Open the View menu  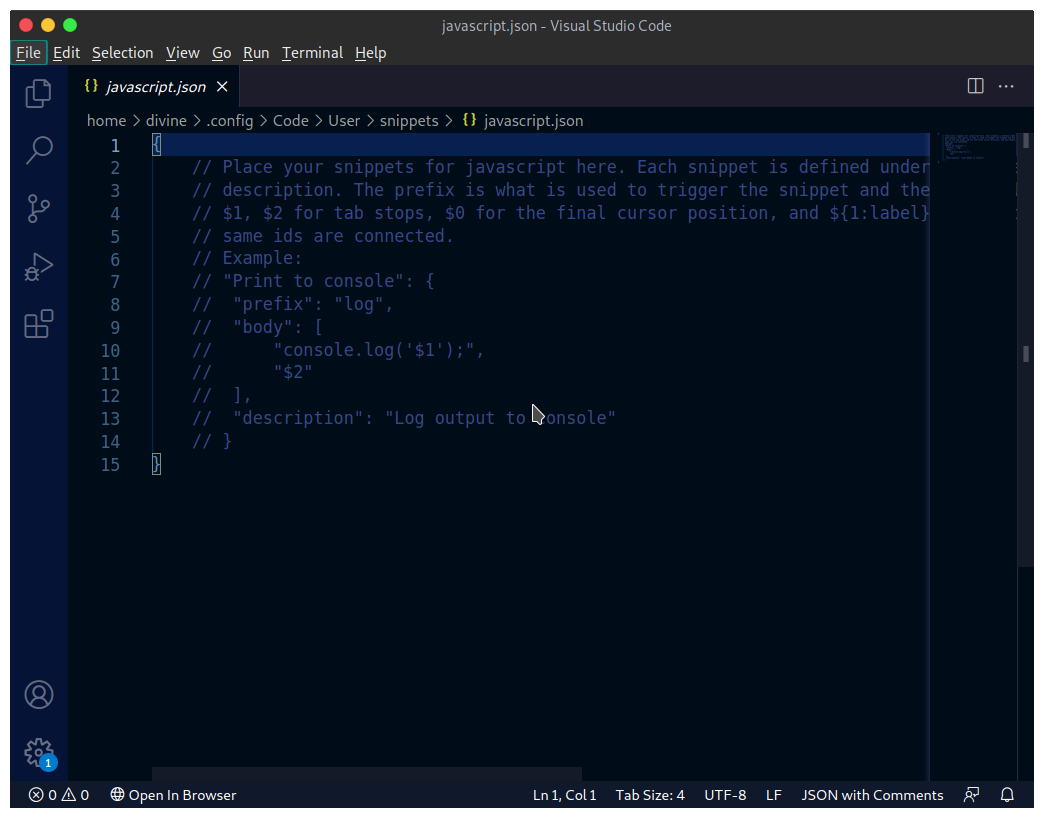(x=182, y=53)
